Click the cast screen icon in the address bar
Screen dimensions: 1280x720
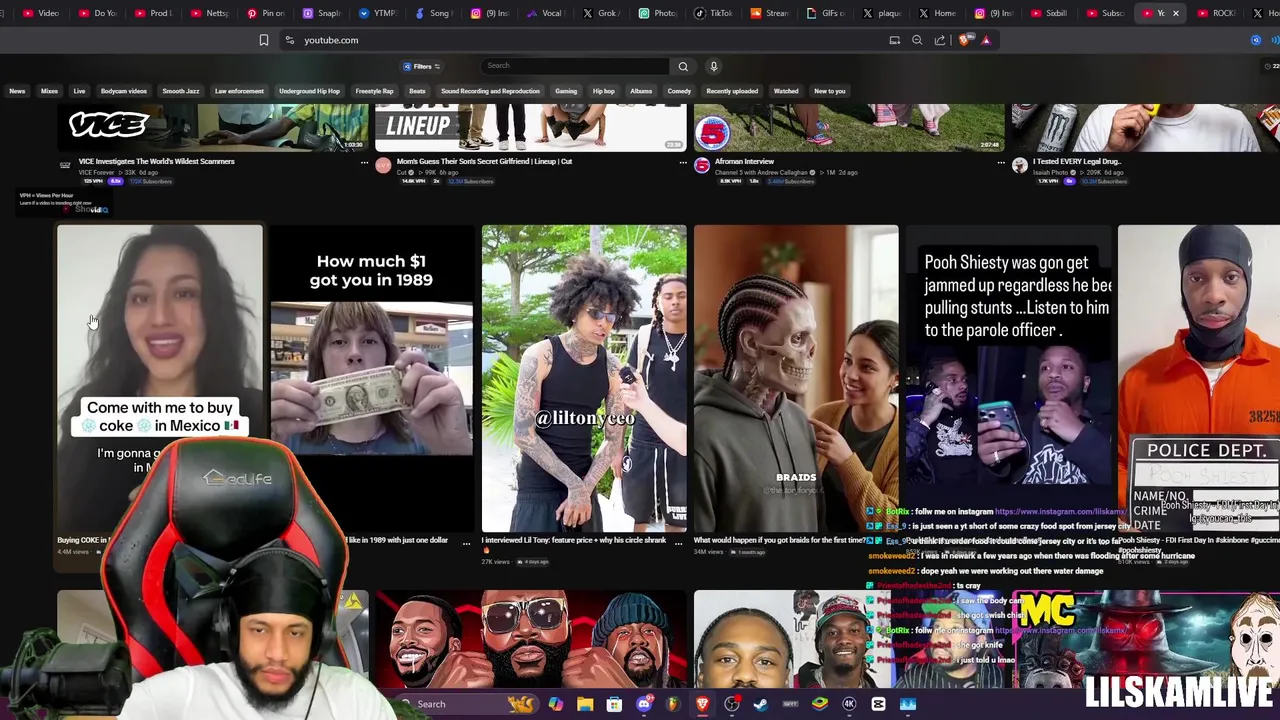point(895,40)
